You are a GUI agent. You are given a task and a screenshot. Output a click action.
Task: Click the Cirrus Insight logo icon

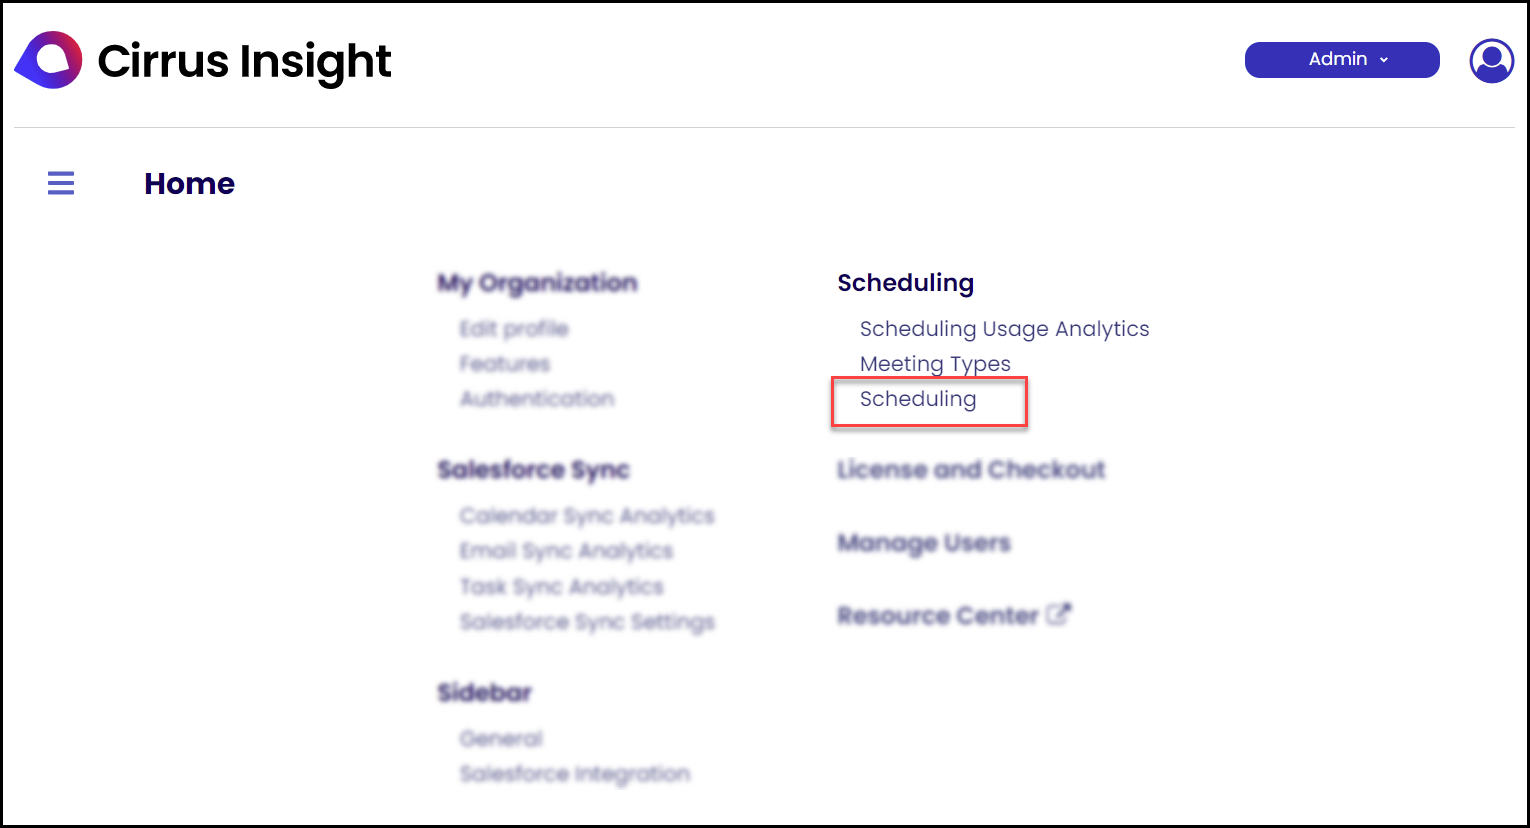click(x=49, y=60)
